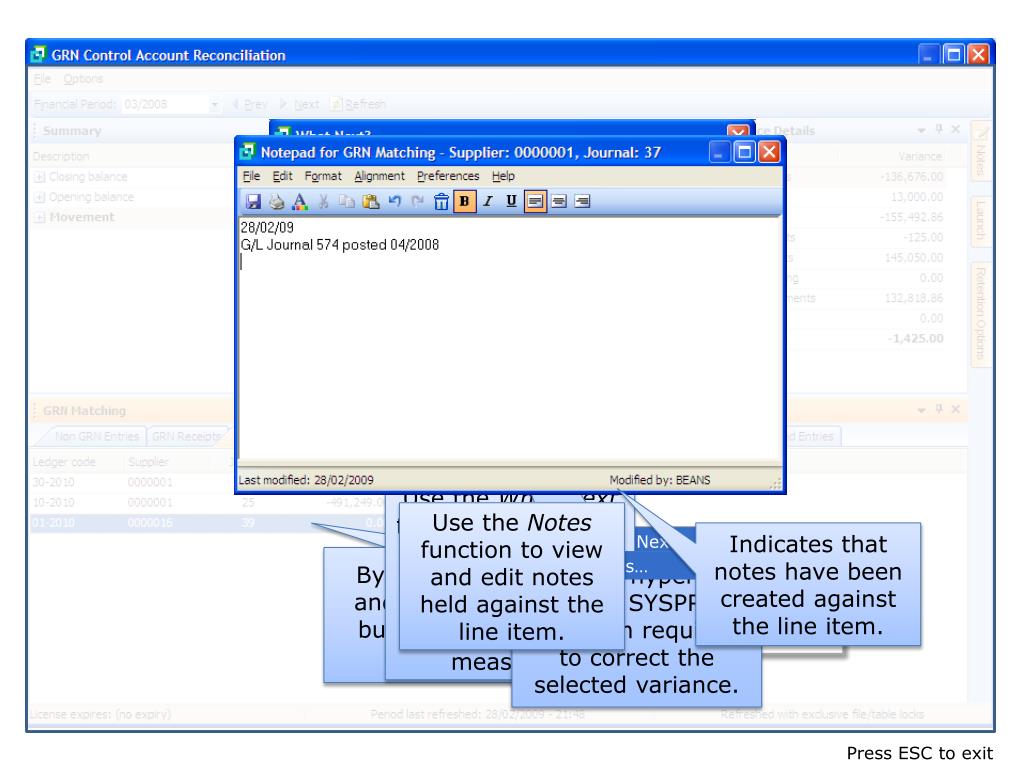Viewport: 1024px width, 768px height.
Task: Pin the upper-right details pane
Action: click(x=939, y=130)
